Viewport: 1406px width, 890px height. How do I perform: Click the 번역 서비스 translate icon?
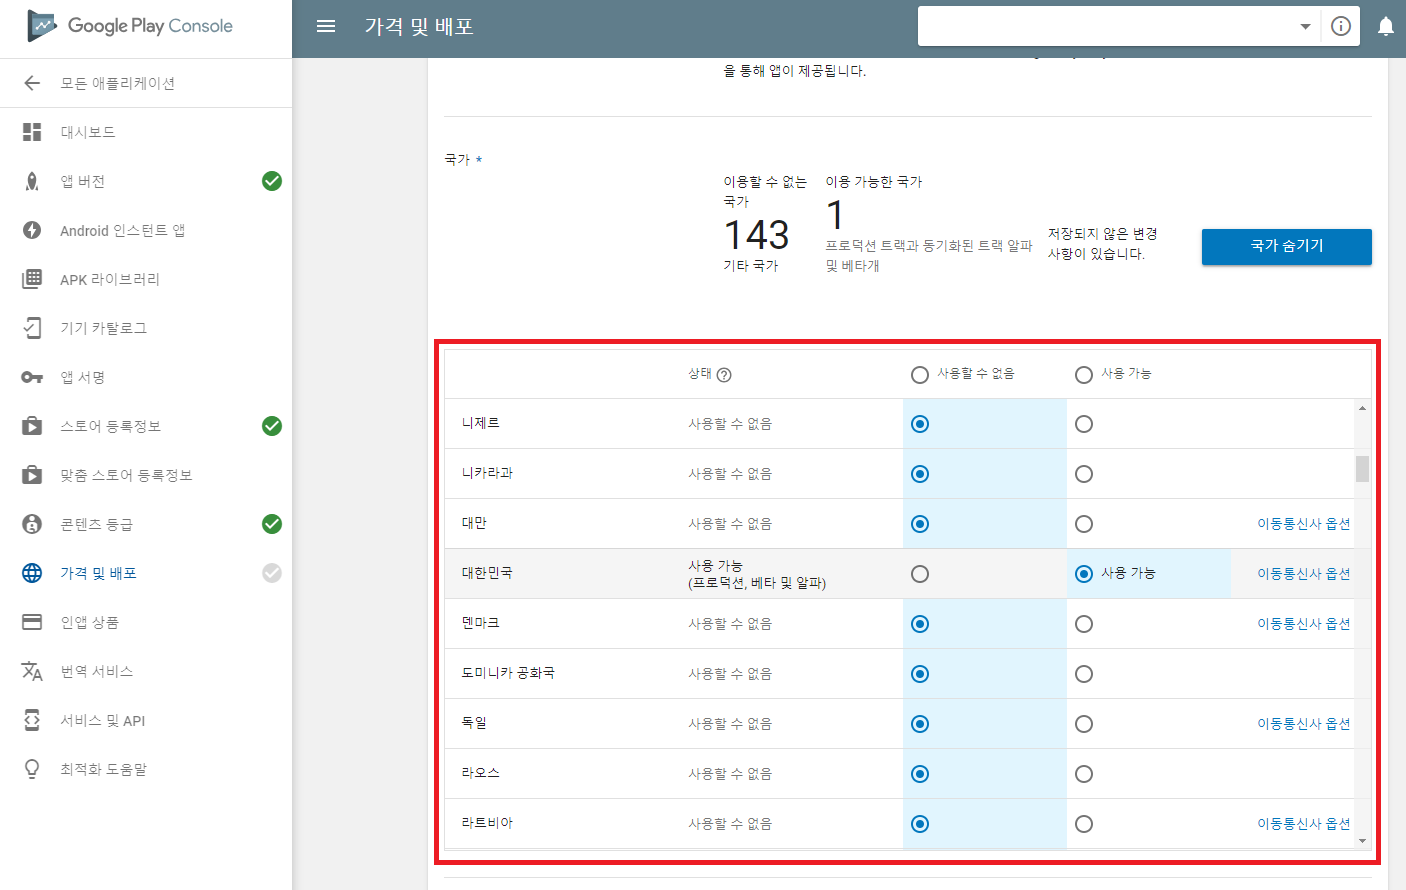point(32,671)
